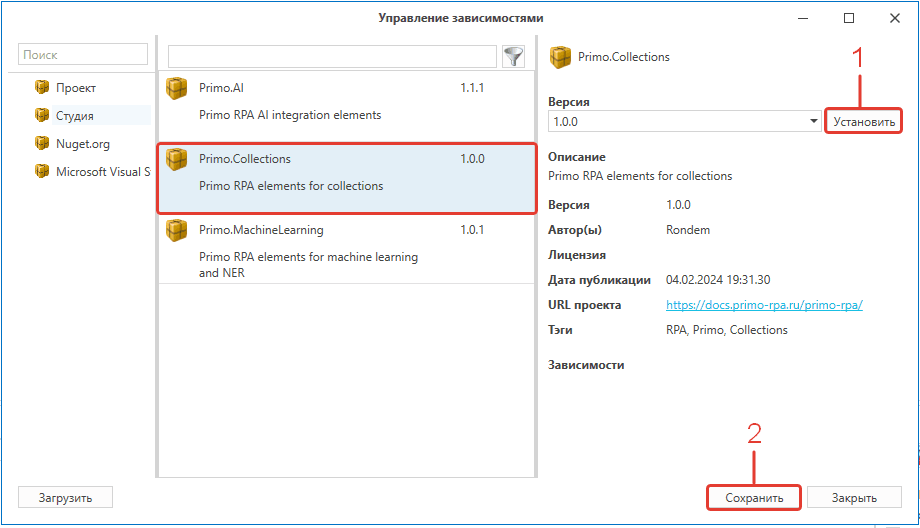Click the Nuget.org source package icon
This screenshot has height=528, width=920.
tap(42, 143)
